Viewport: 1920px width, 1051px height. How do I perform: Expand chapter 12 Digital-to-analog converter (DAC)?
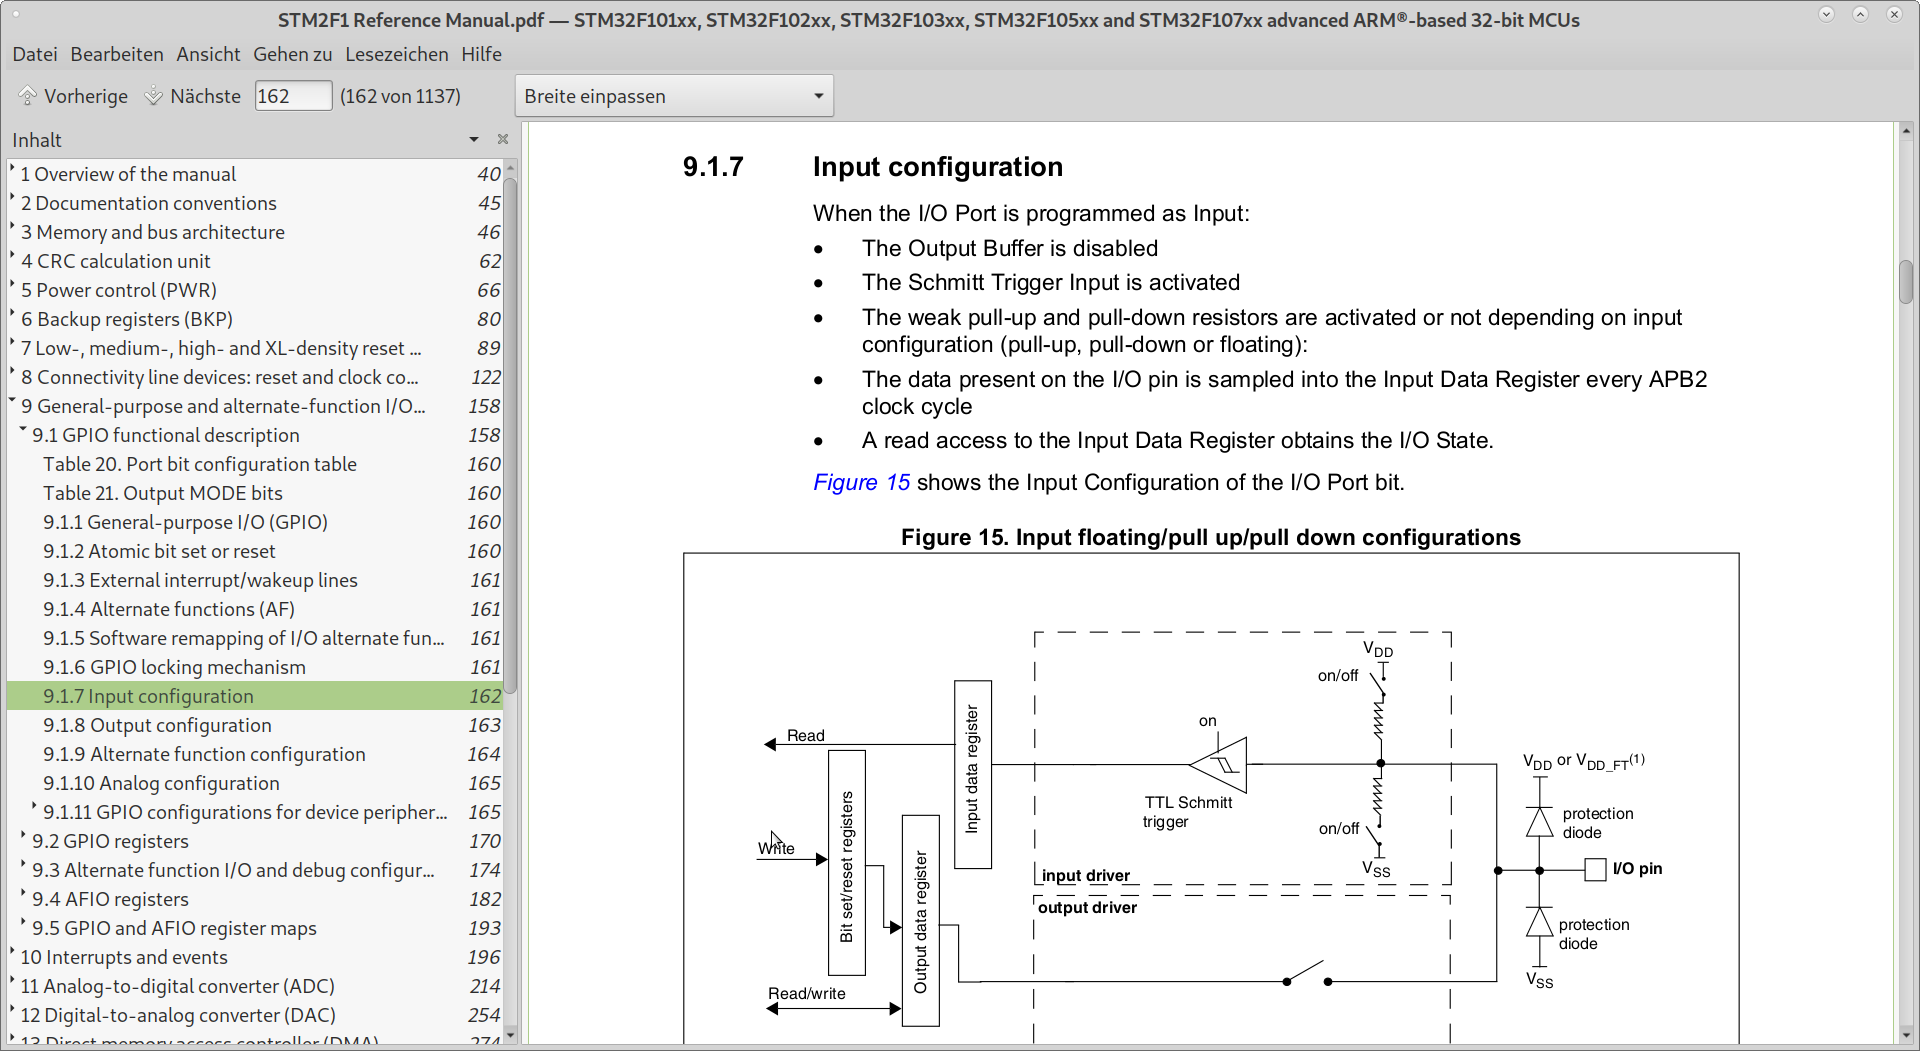(x=13, y=1011)
